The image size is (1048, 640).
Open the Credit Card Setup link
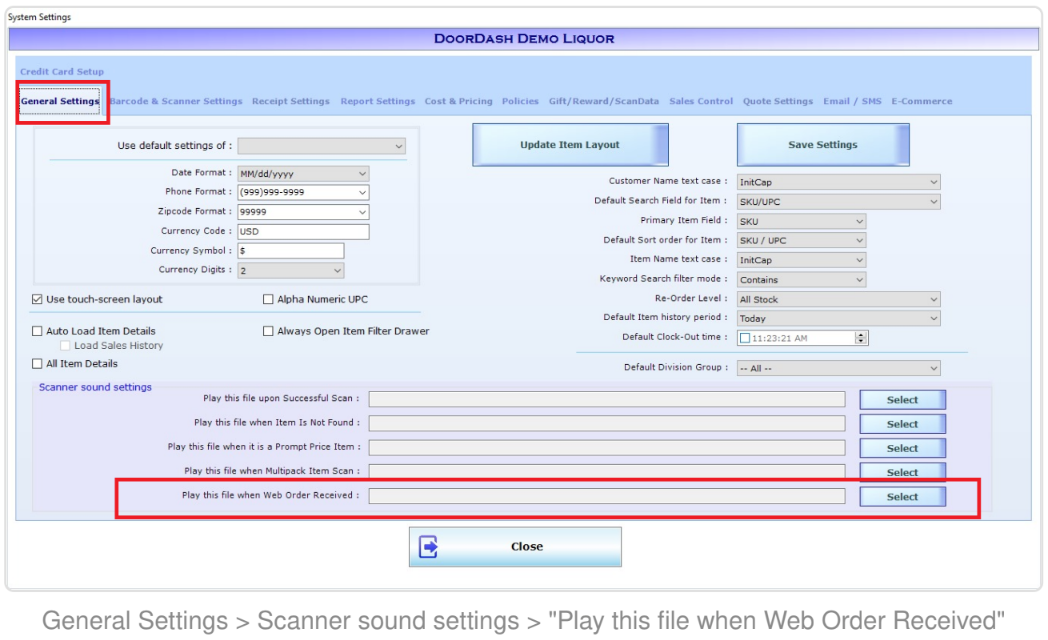(61, 71)
